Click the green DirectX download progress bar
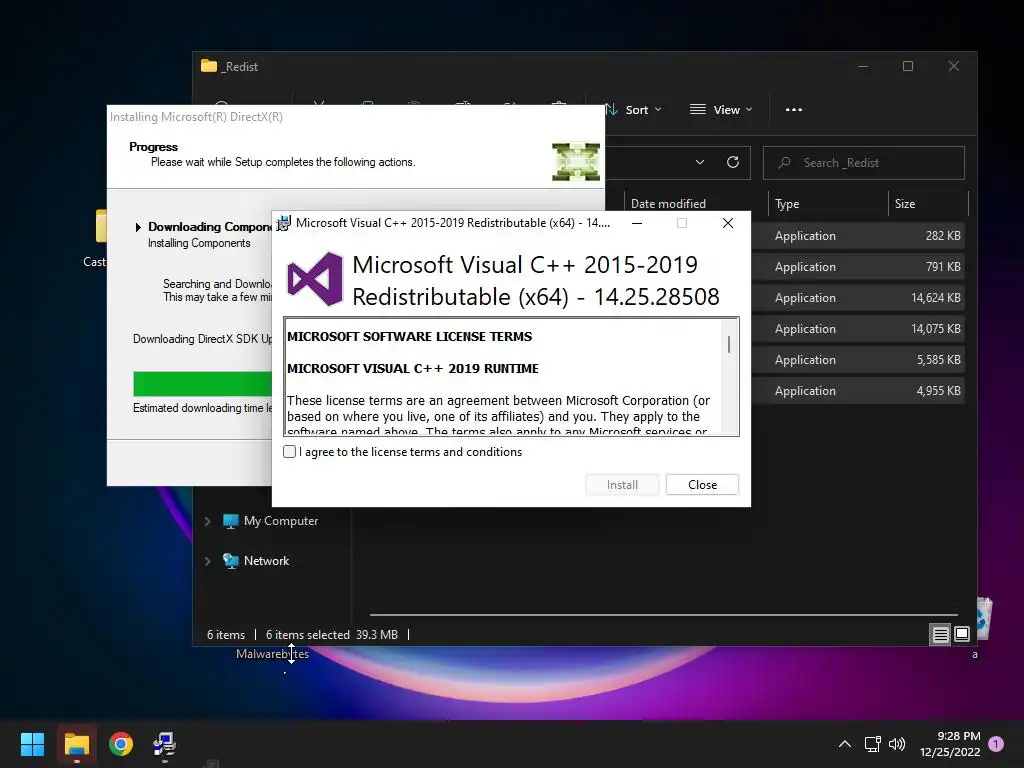 (x=202, y=384)
